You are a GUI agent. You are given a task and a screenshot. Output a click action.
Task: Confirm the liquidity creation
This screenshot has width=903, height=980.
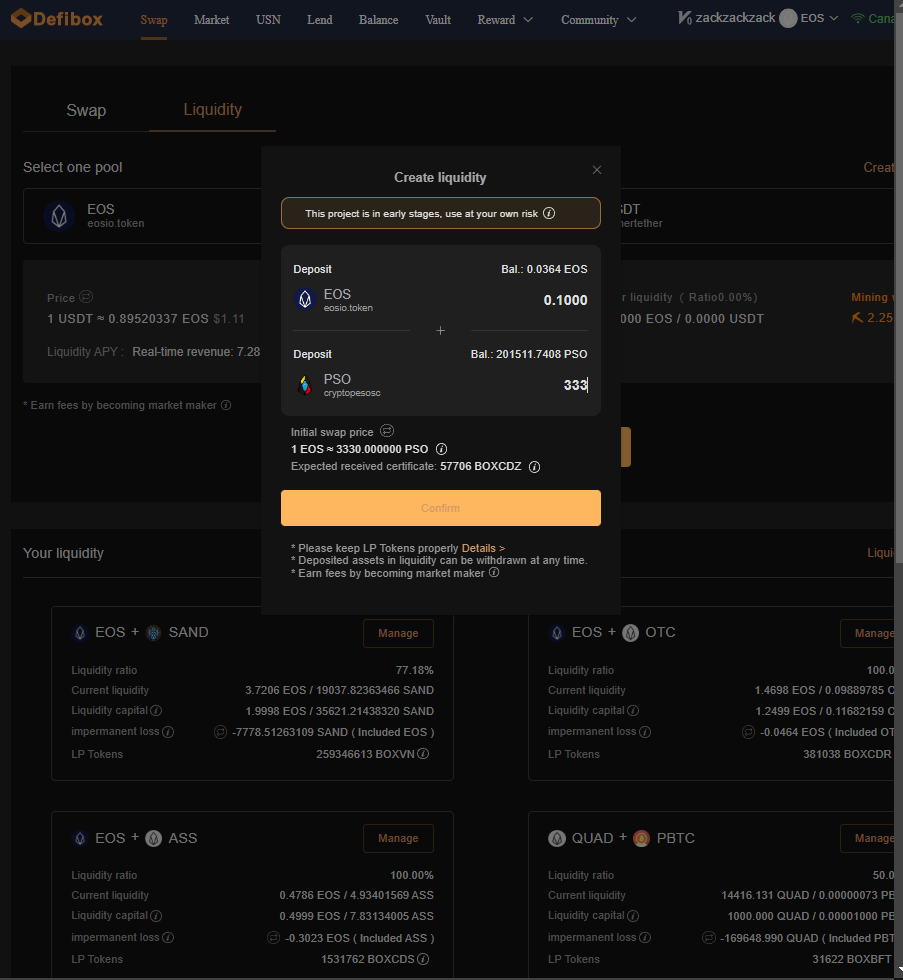click(441, 508)
